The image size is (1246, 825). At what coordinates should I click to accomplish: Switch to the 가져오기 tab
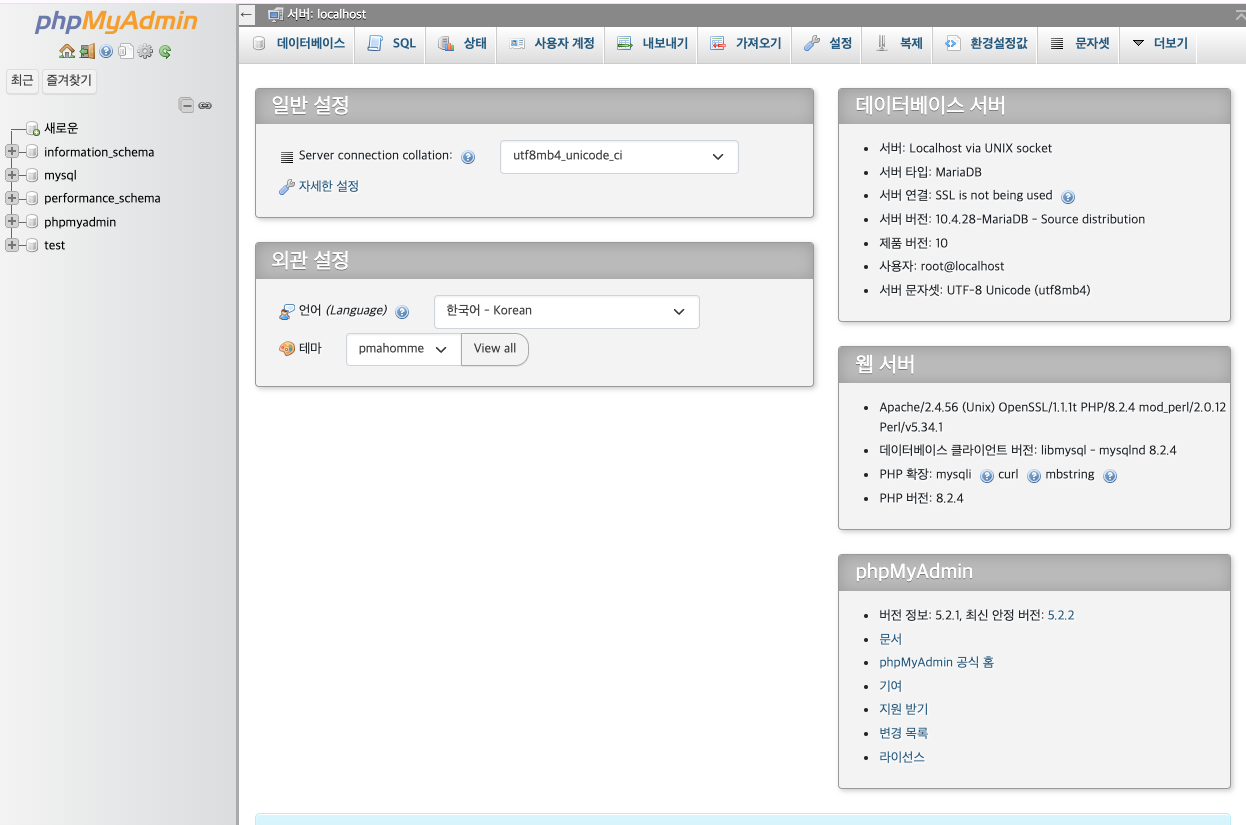click(745, 44)
